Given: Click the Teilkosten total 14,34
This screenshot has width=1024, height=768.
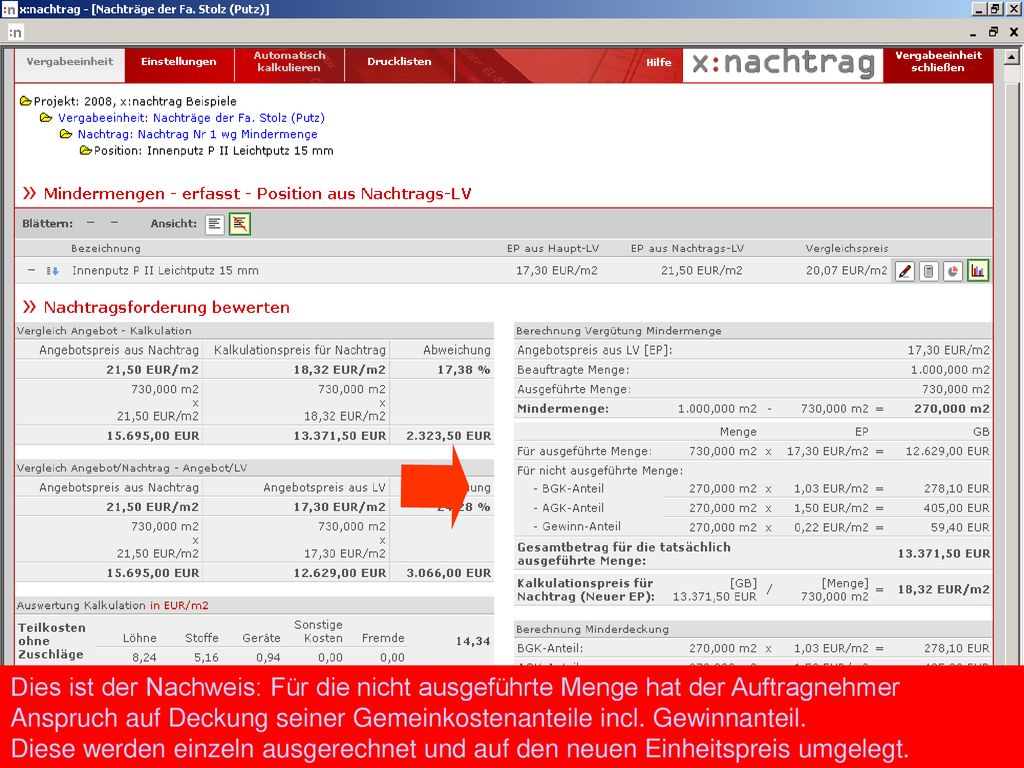Looking at the screenshot, I should click(x=473, y=641).
